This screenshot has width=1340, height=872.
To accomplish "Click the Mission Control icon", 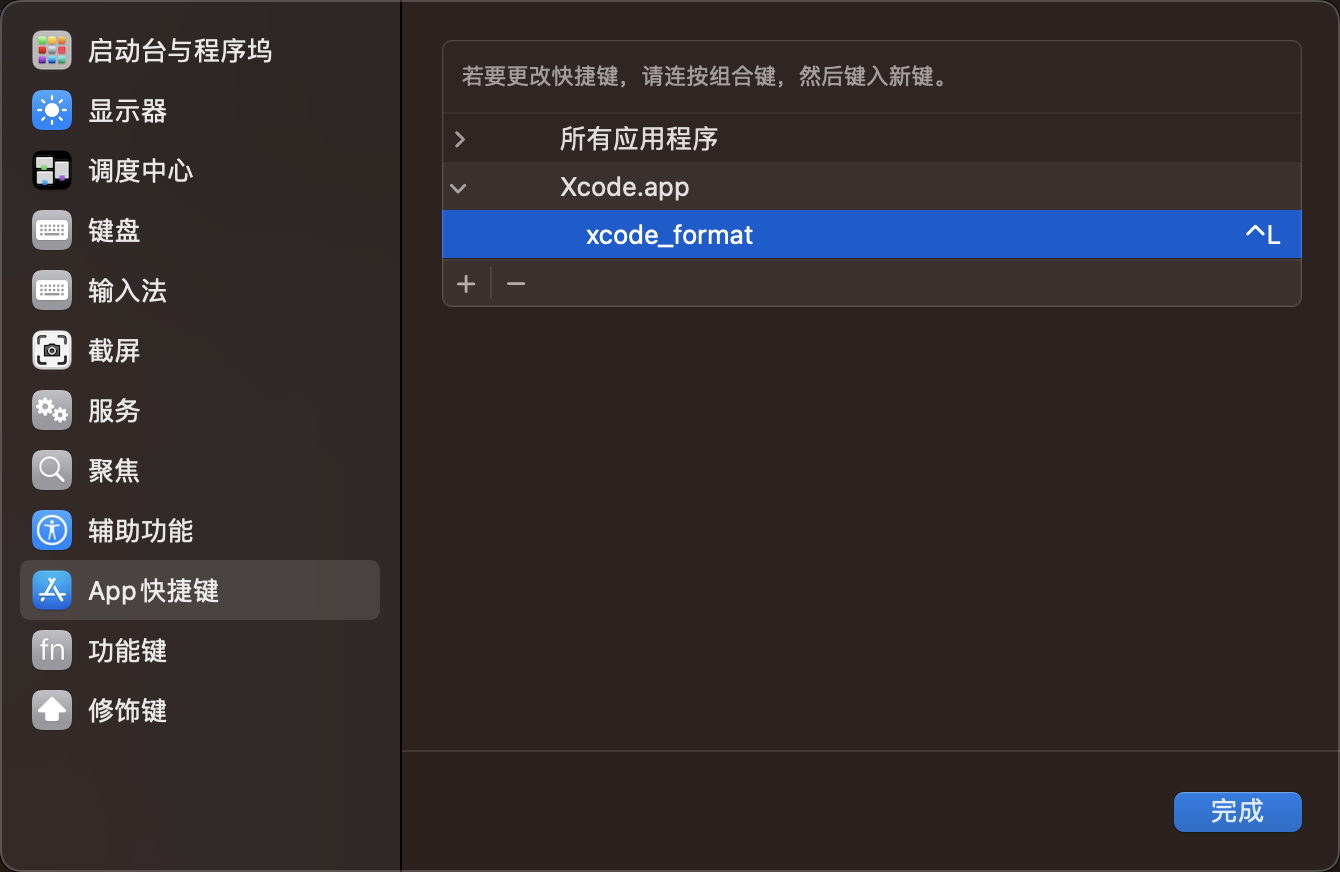I will click(x=51, y=171).
